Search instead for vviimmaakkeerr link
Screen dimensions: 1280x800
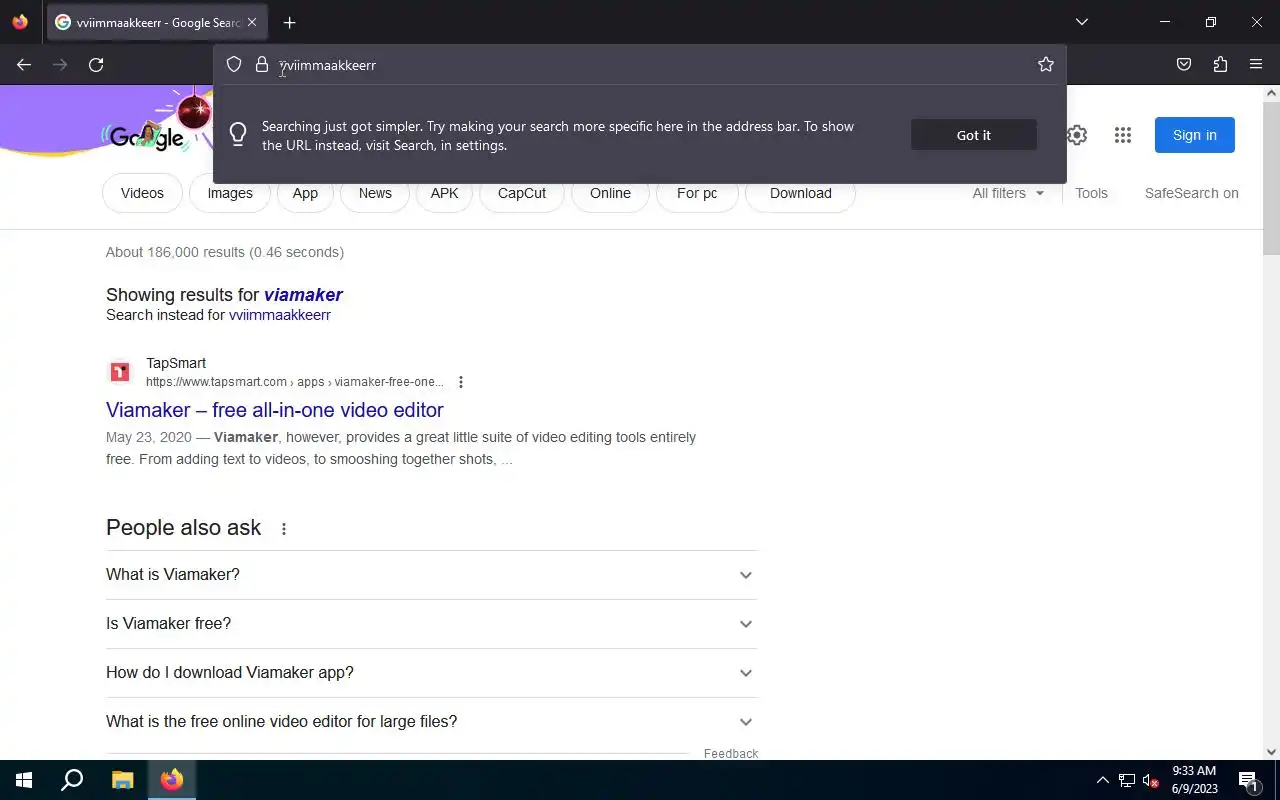click(280, 315)
